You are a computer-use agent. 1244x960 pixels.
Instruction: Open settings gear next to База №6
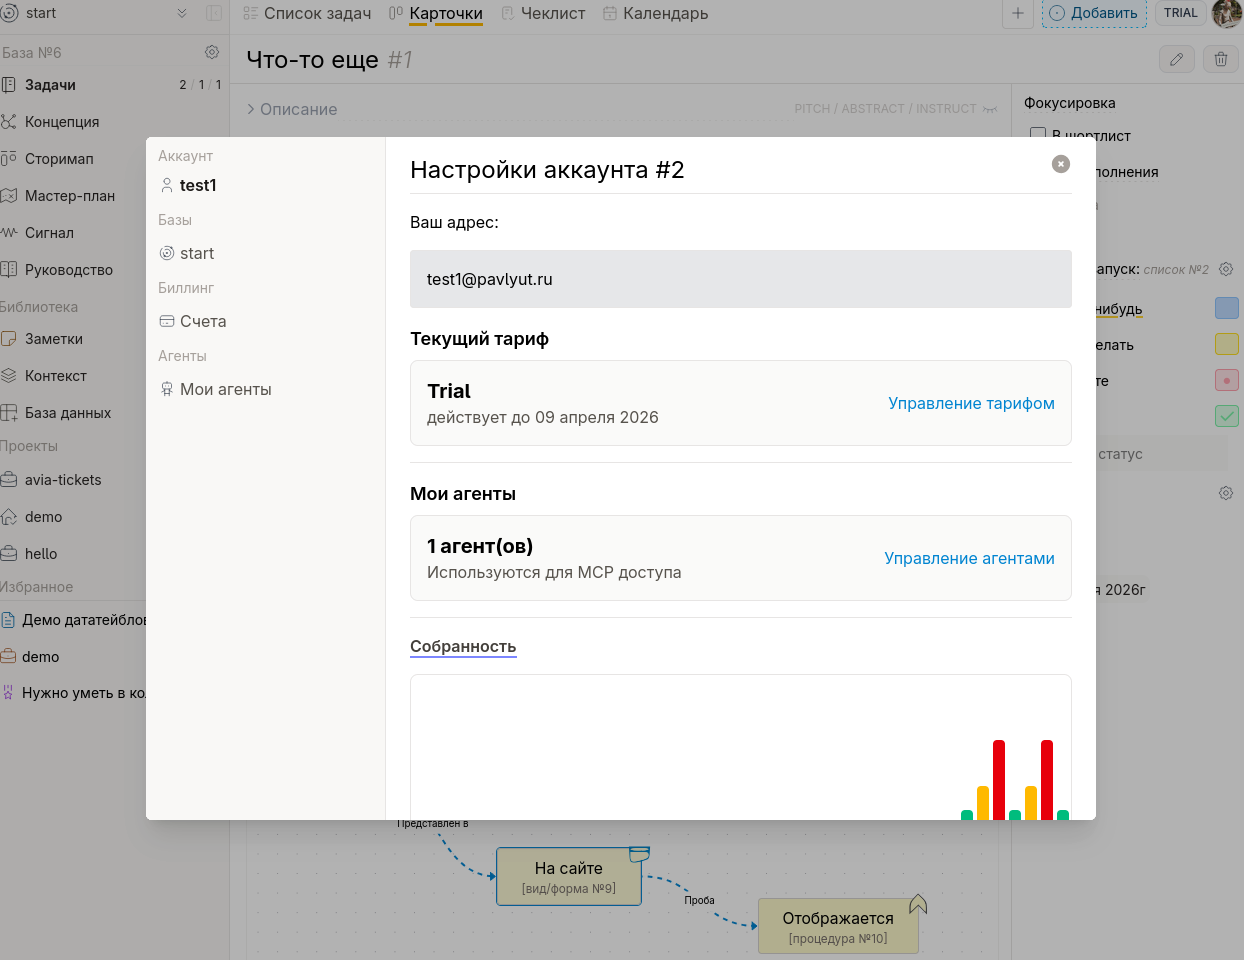(x=212, y=52)
